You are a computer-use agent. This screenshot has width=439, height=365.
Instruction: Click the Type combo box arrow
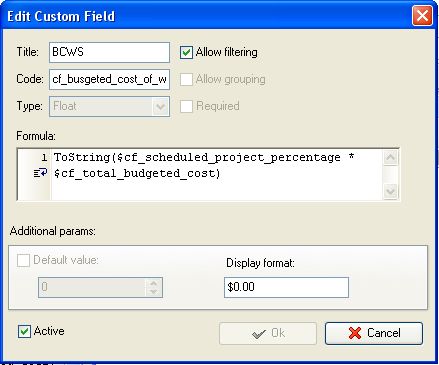(x=160, y=107)
